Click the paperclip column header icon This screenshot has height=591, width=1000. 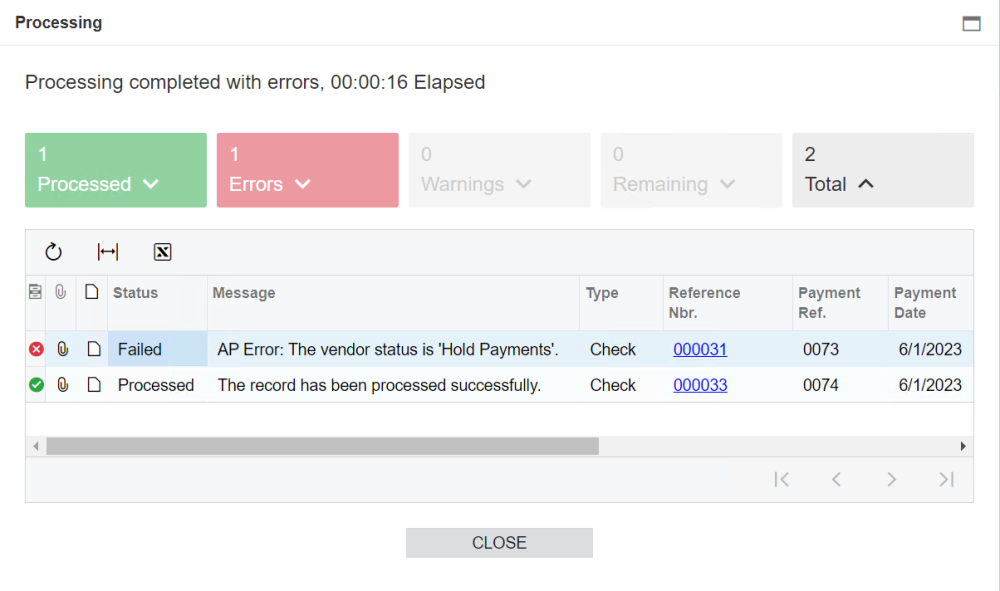[62, 292]
